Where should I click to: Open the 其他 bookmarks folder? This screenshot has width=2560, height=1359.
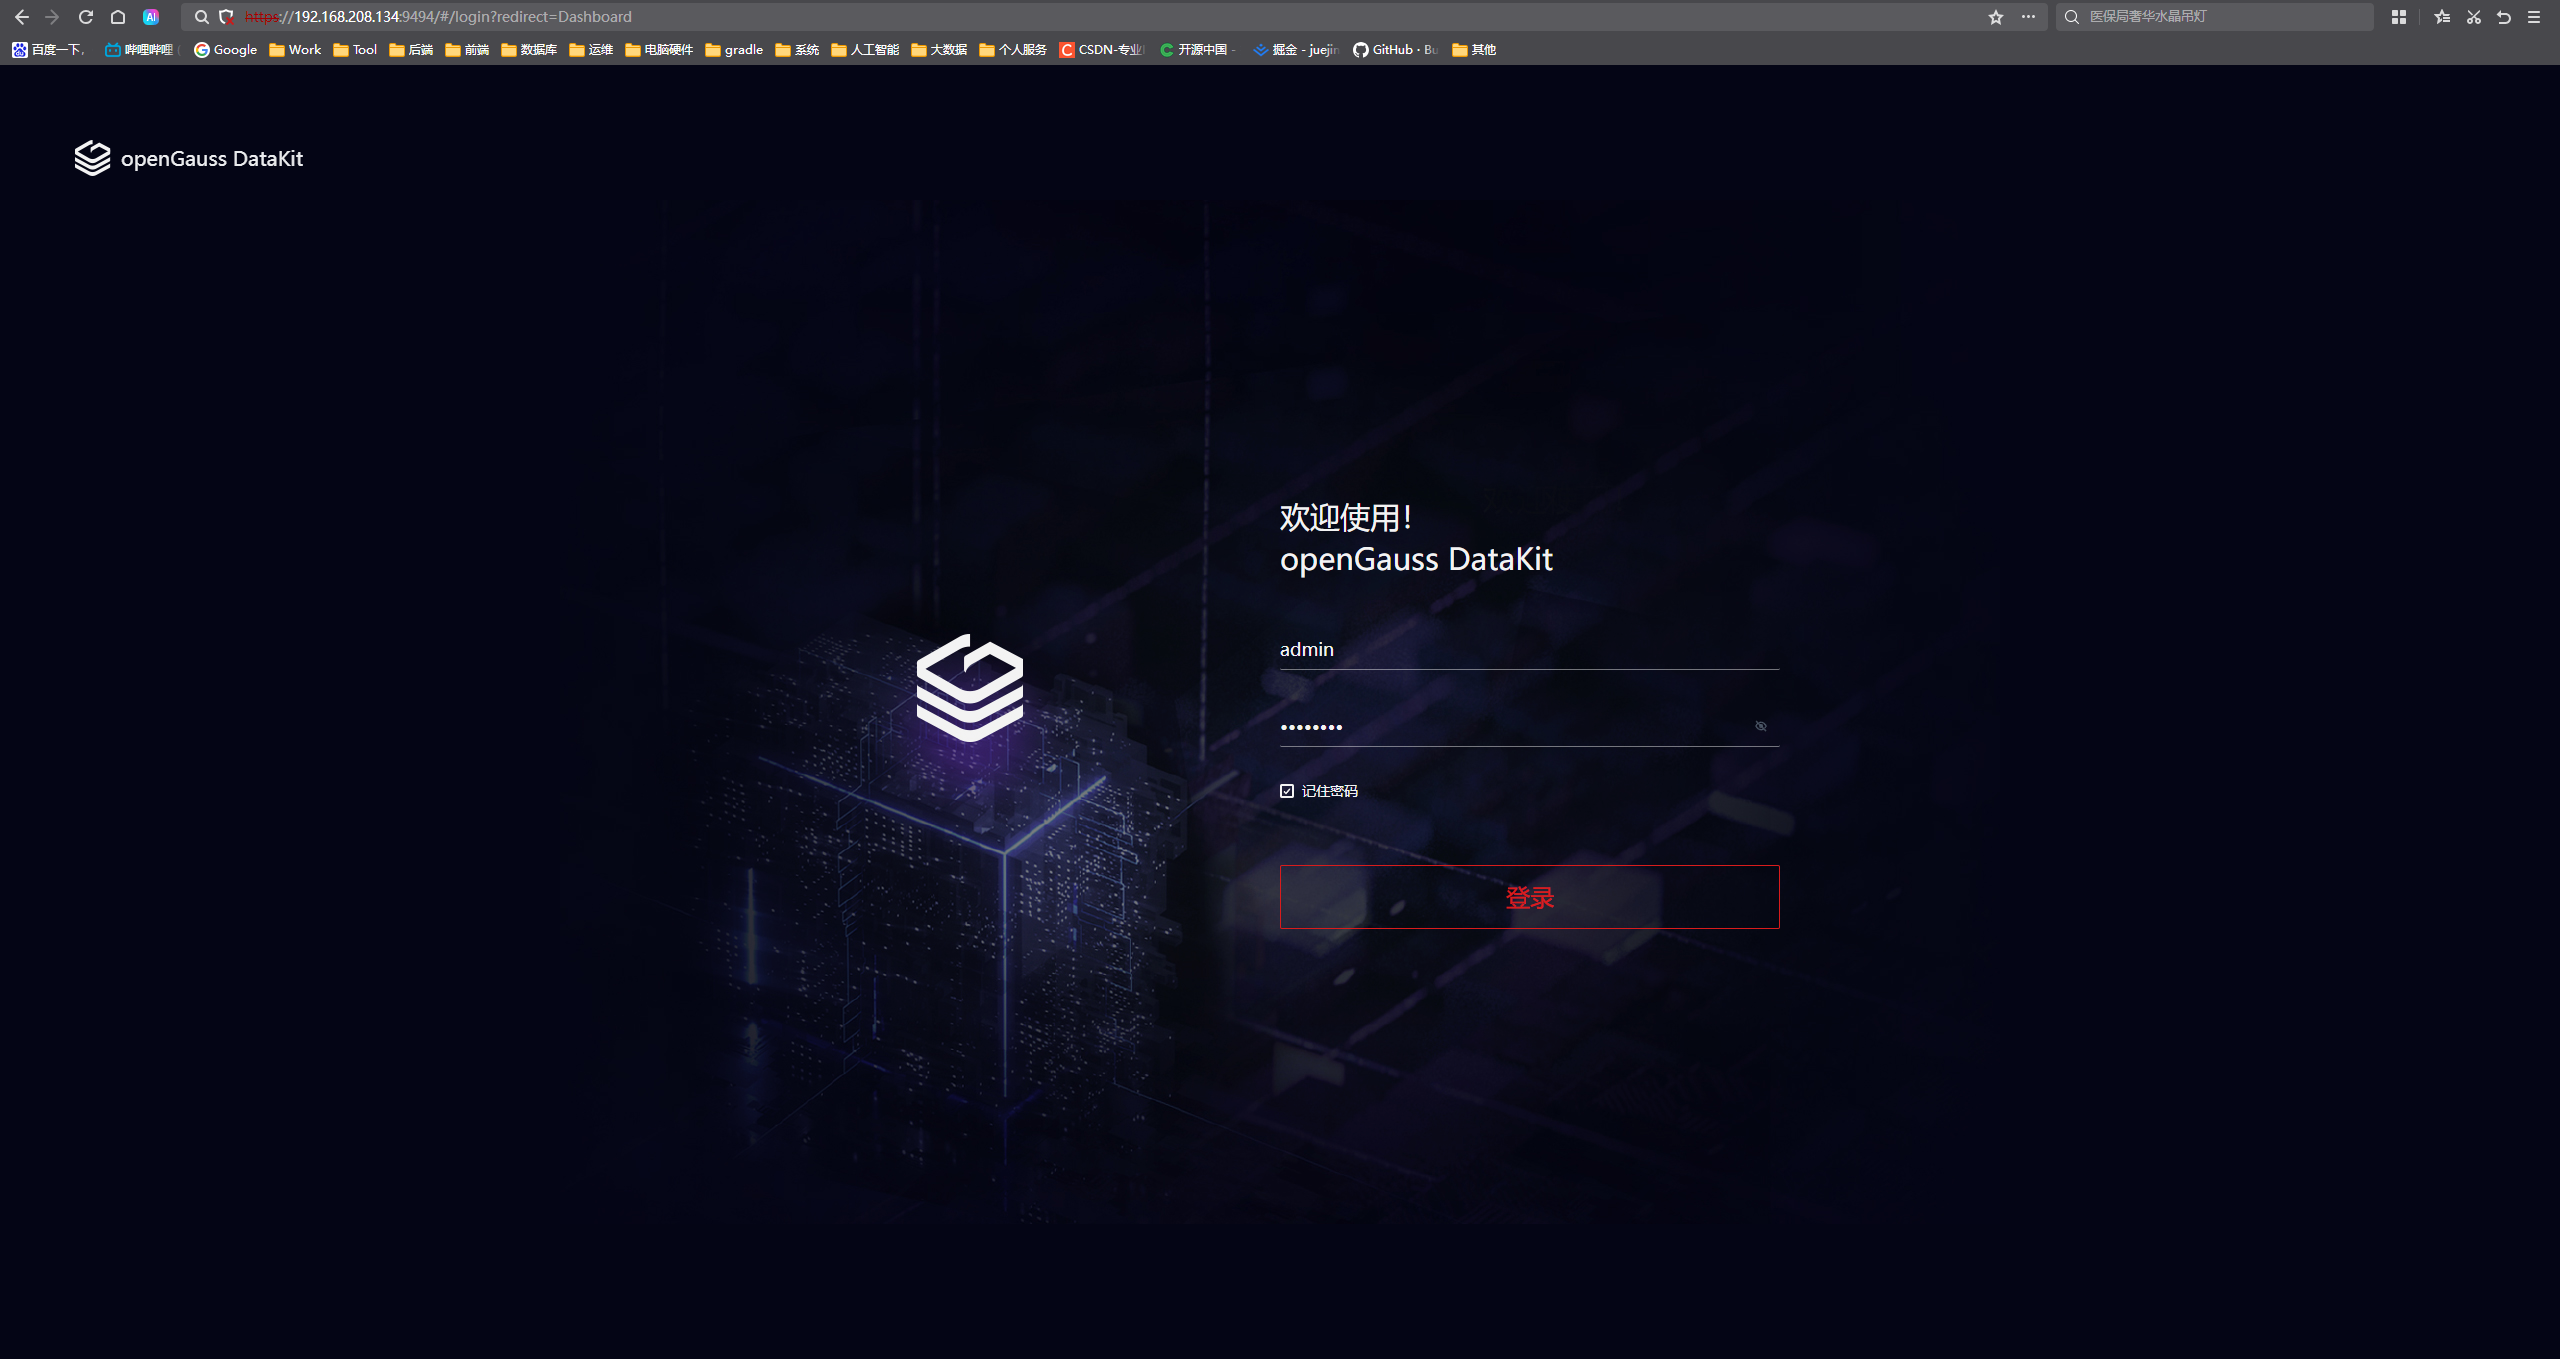click(1472, 49)
